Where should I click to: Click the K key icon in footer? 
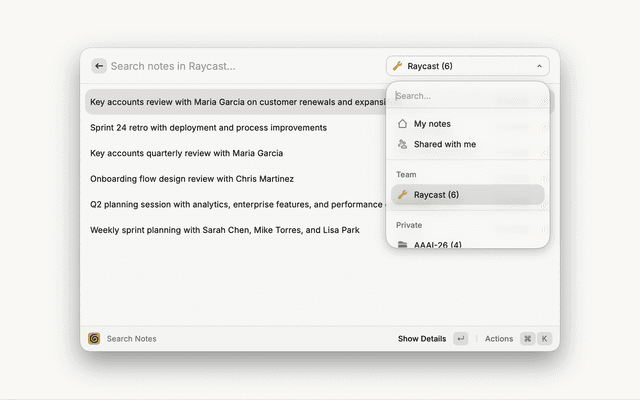(x=545, y=338)
